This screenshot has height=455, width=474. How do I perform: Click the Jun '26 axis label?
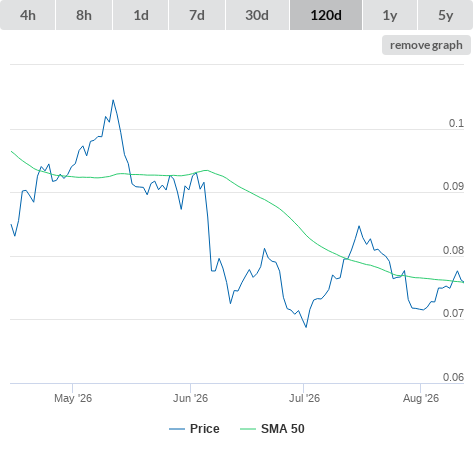pos(190,398)
